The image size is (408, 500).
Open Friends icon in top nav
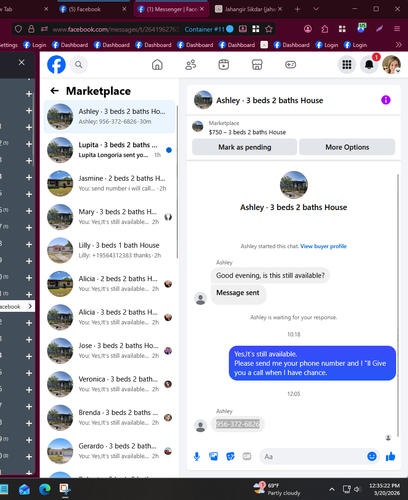[190, 64]
